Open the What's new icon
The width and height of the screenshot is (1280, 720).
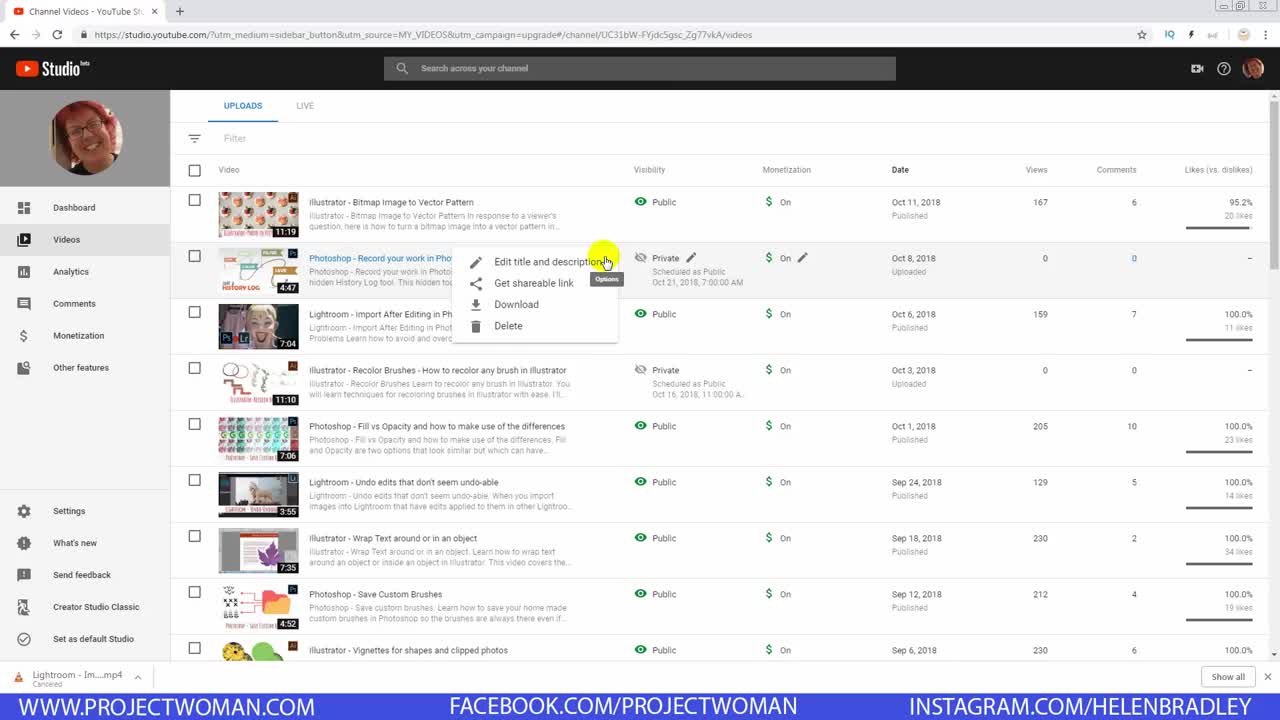(x=24, y=543)
